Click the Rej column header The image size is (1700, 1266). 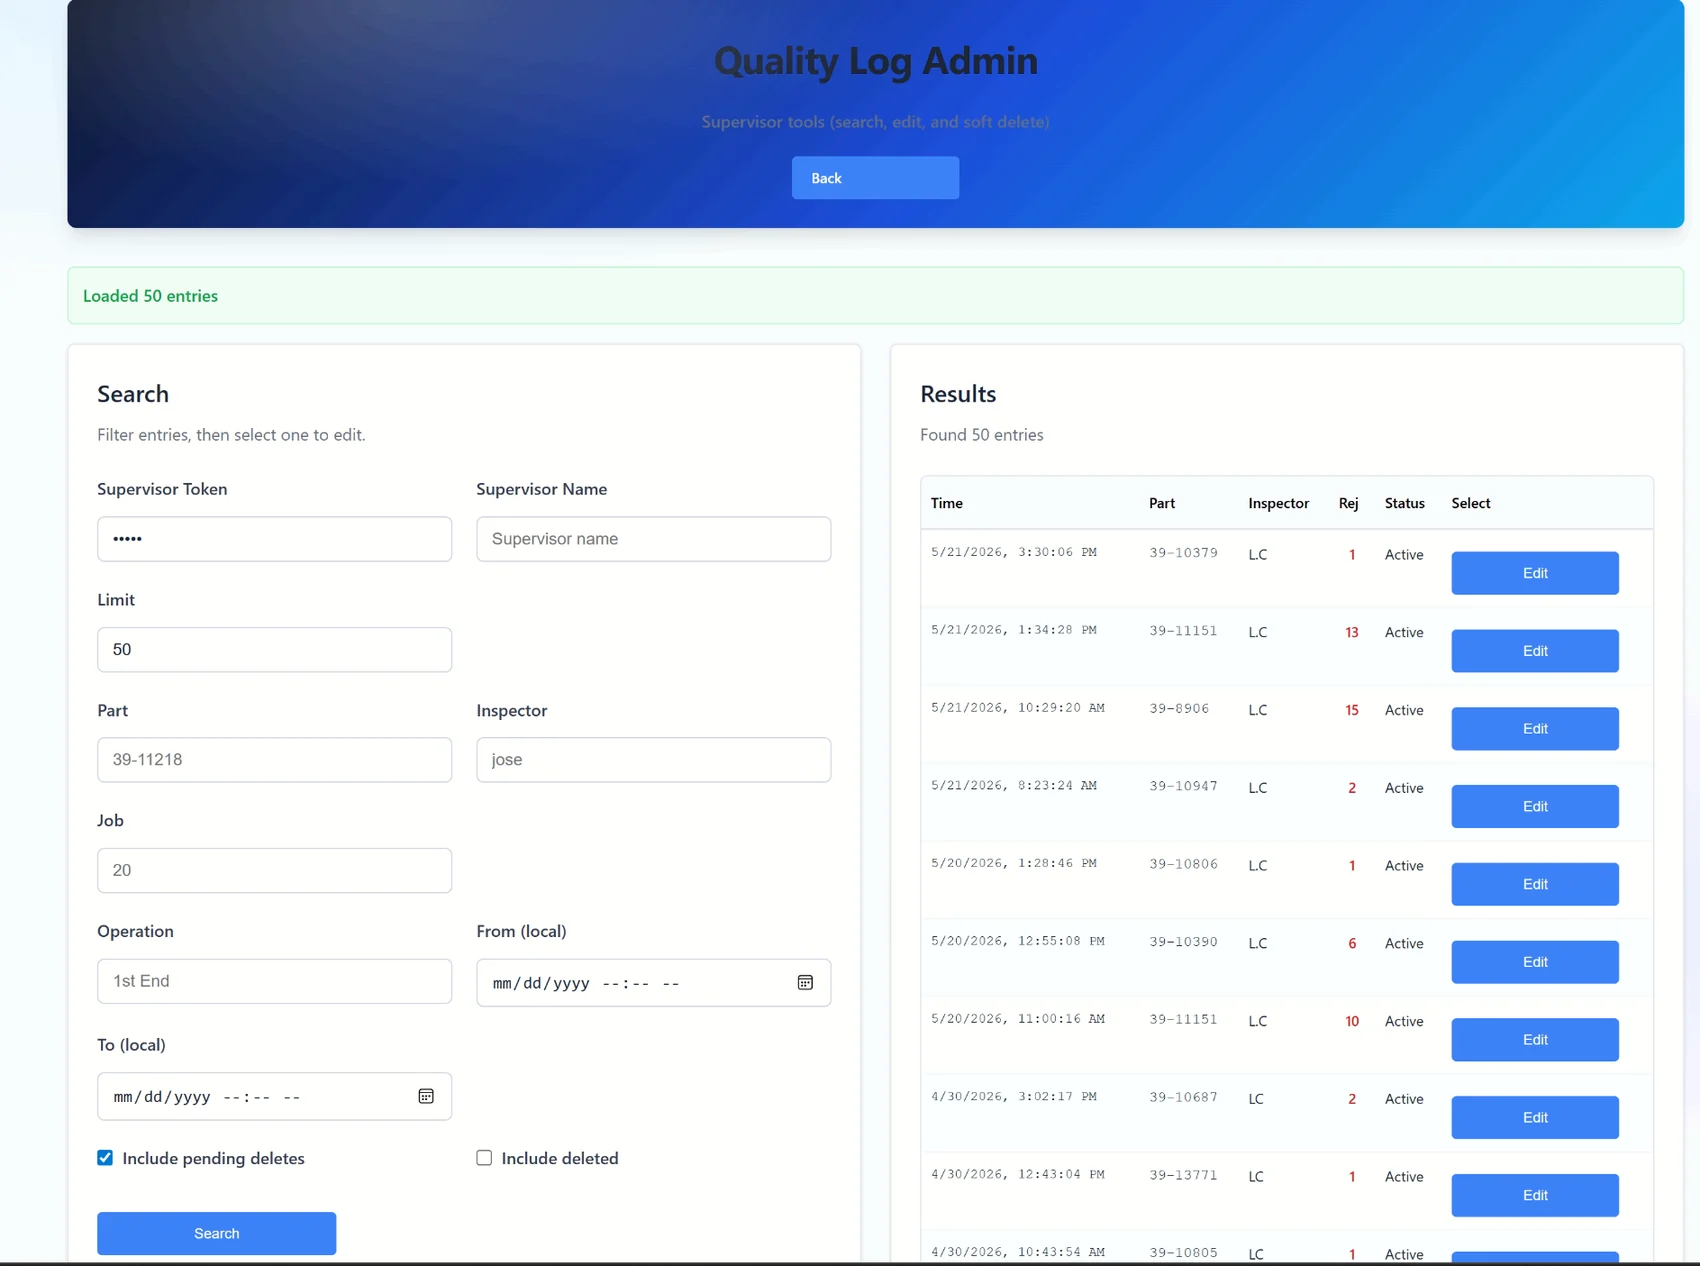(x=1348, y=503)
